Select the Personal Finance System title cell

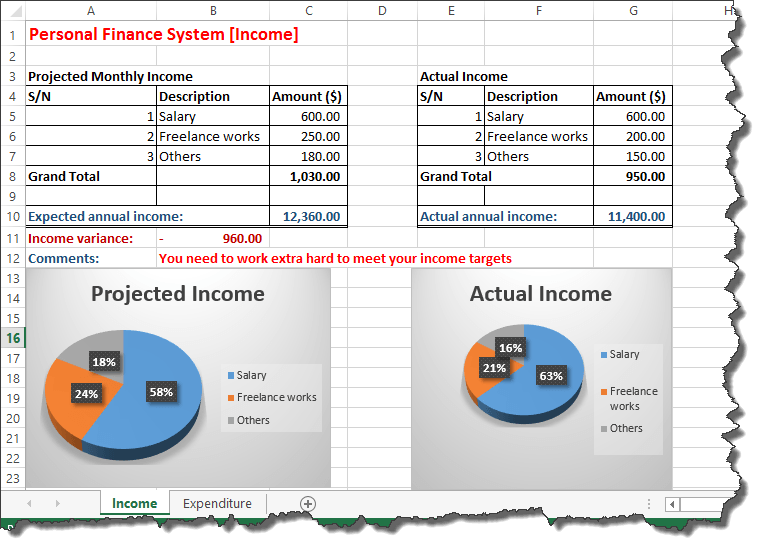(163, 35)
